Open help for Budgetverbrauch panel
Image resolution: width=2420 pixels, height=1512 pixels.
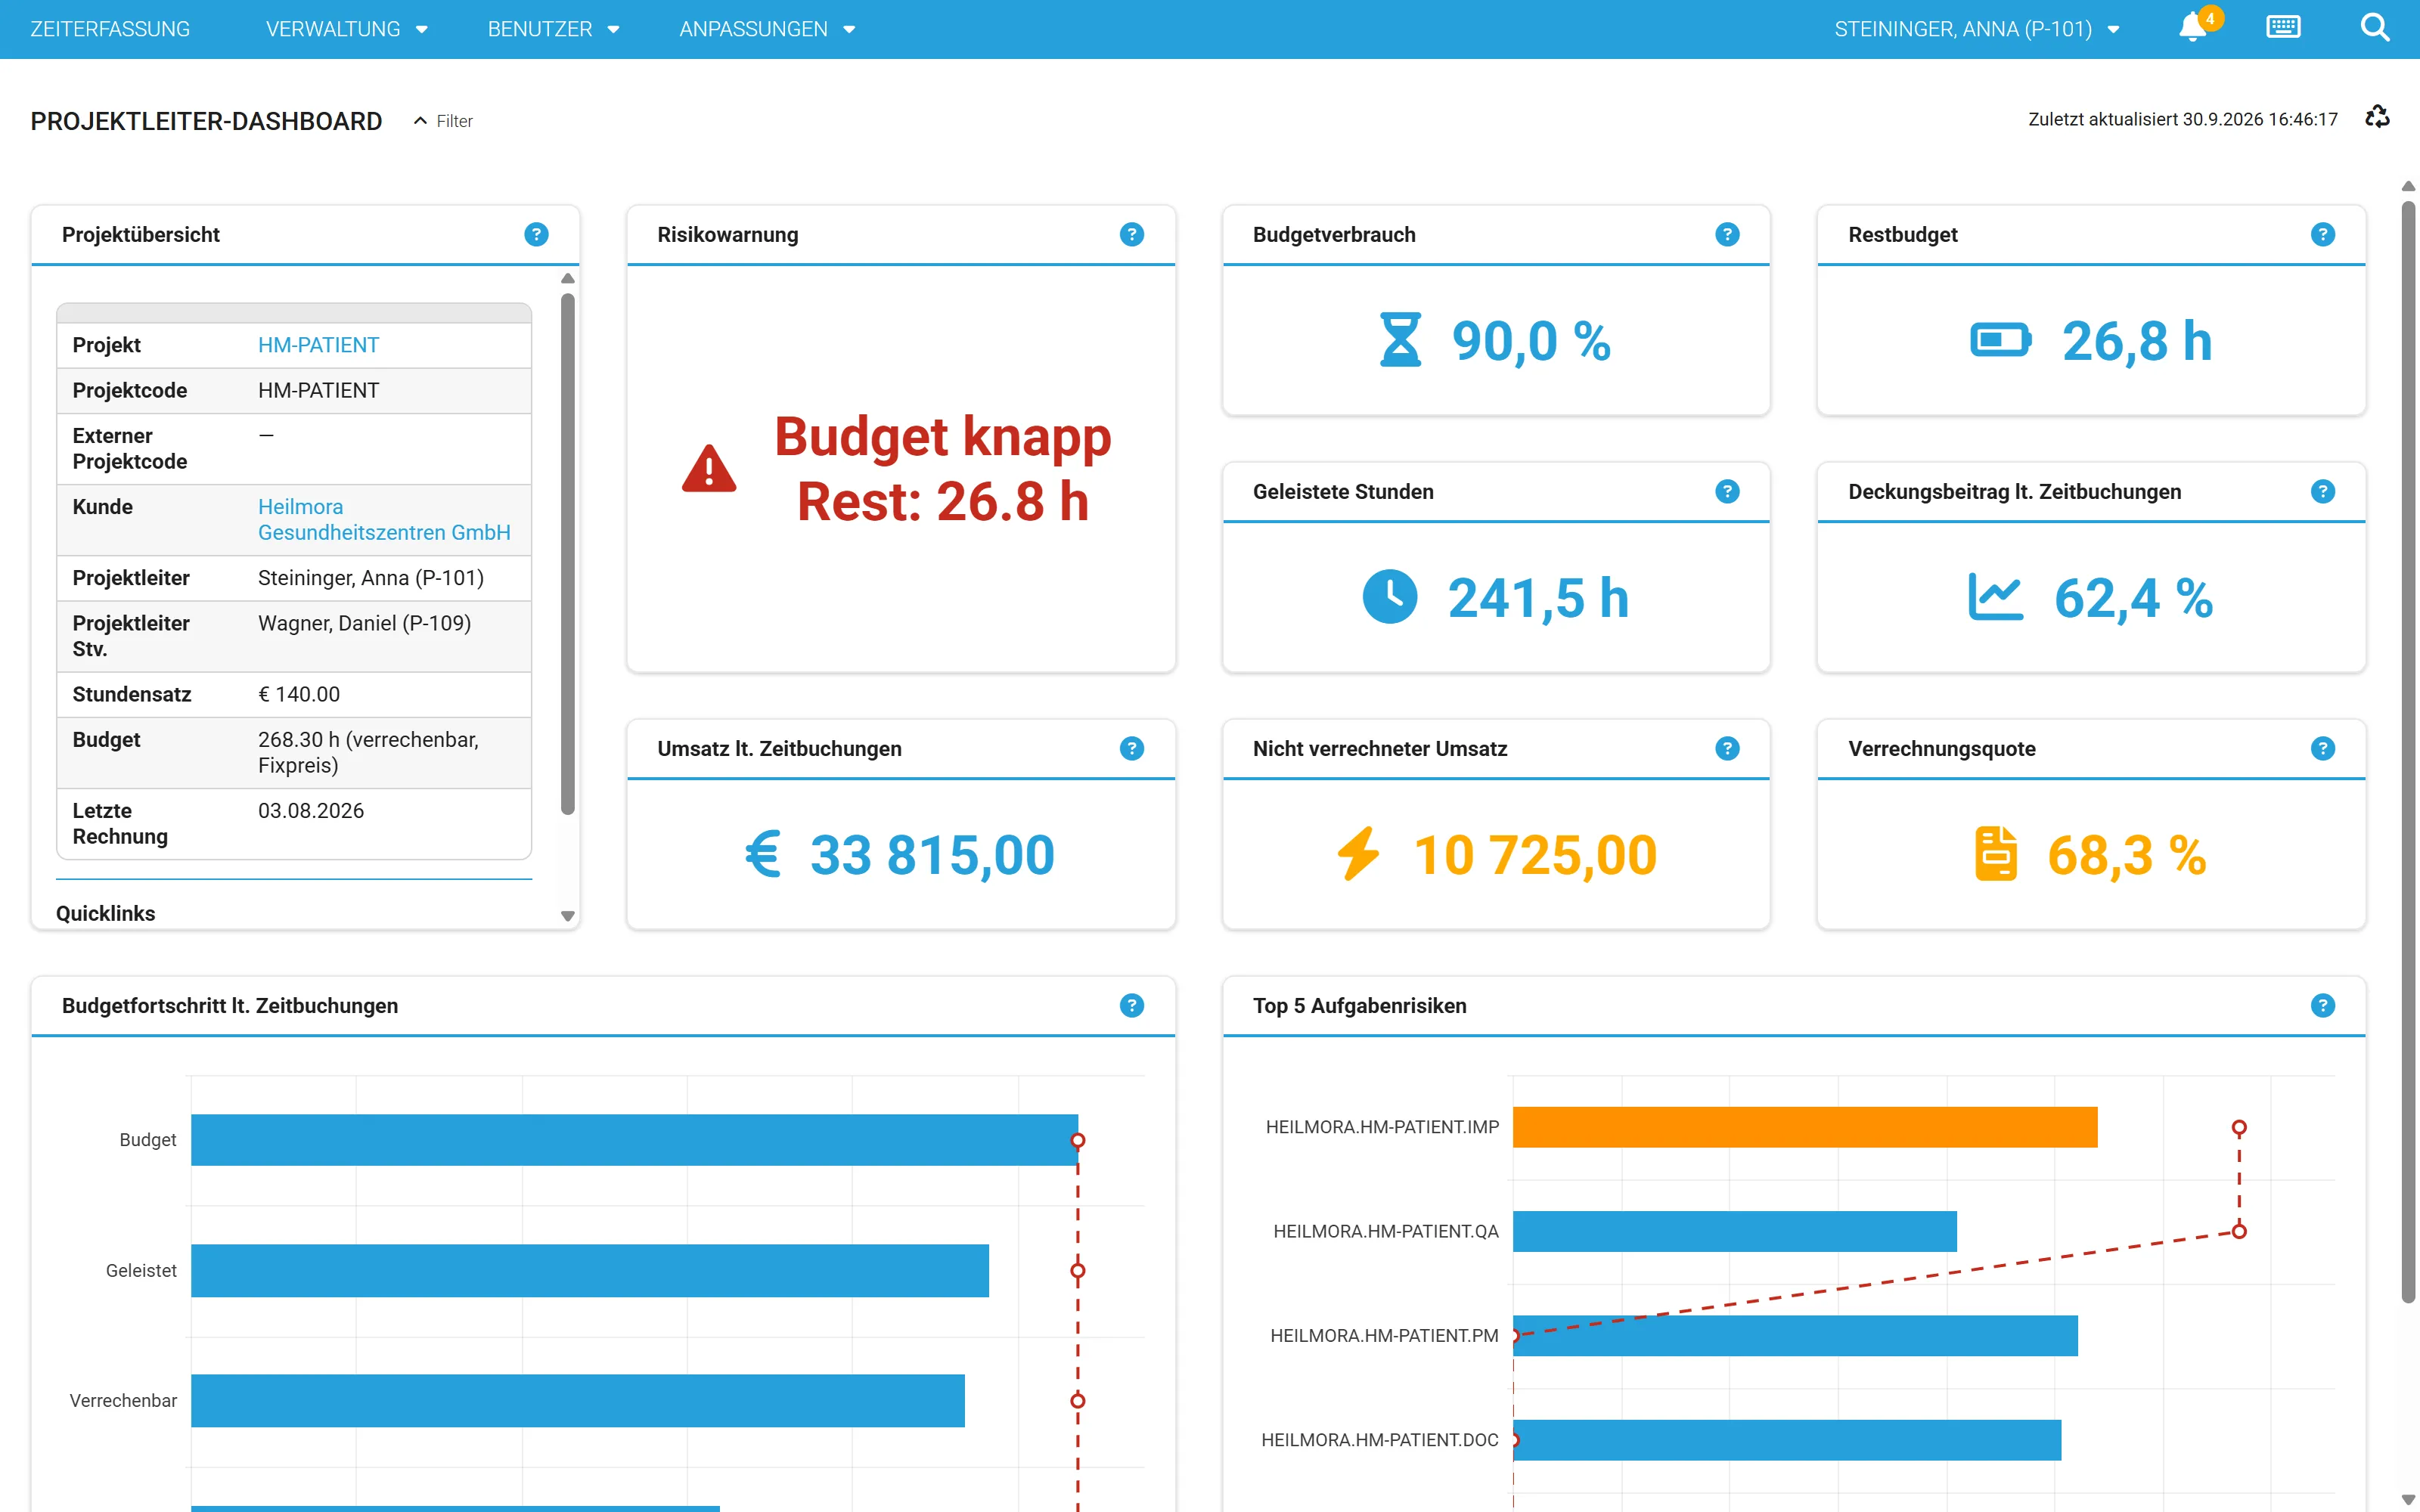[1727, 234]
